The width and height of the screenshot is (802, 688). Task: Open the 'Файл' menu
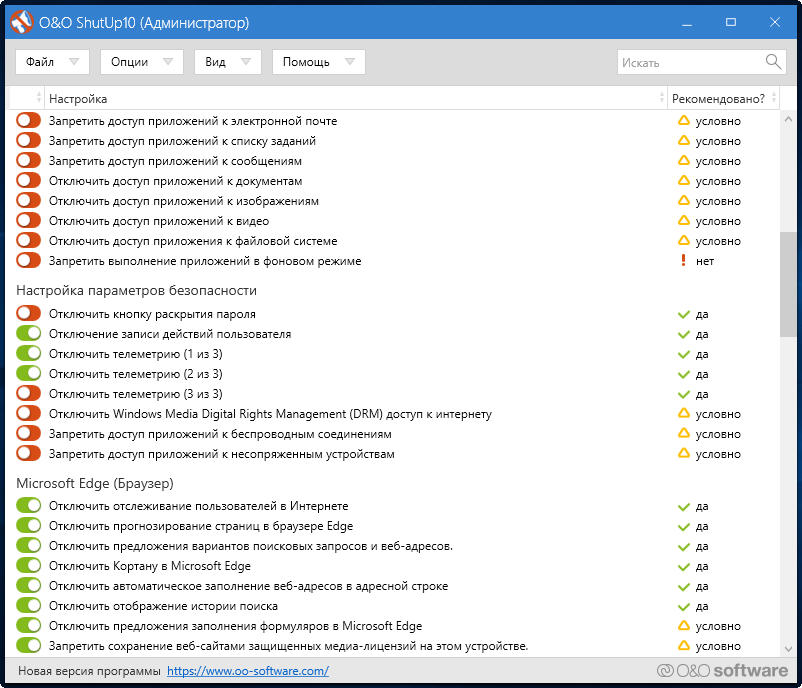(52, 62)
